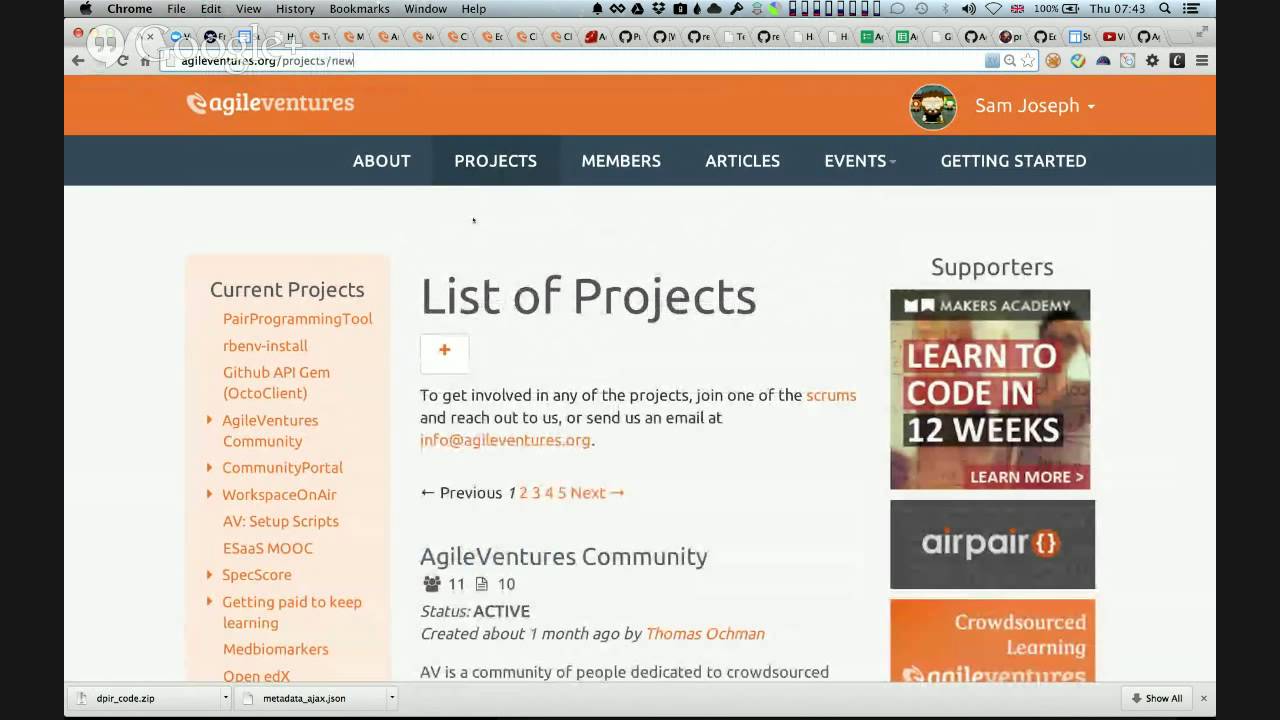This screenshot has height=720, width=1280.
Task: Click the Time Machine clock icon
Action: (921, 9)
